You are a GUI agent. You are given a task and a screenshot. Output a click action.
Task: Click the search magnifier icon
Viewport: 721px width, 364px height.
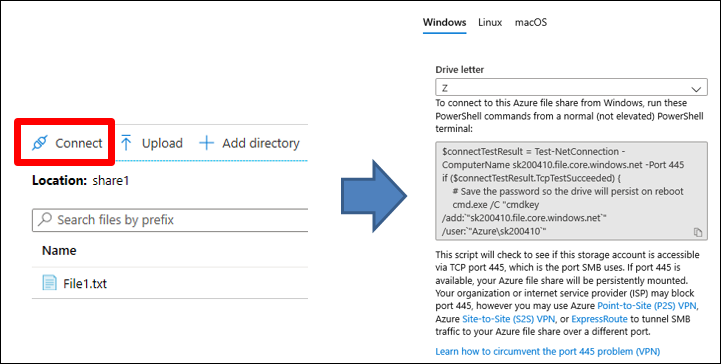click(x=45, y=219)
